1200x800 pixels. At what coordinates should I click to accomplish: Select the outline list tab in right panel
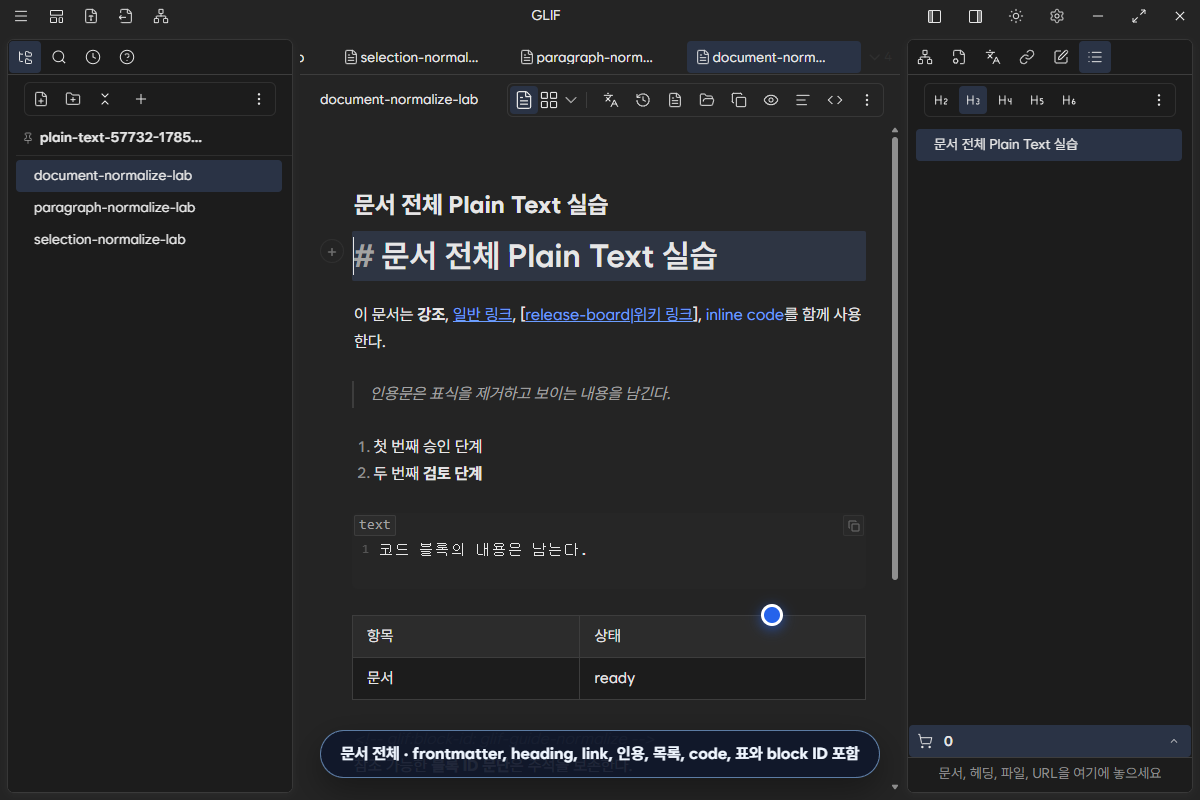click(x=1095, y=57)
